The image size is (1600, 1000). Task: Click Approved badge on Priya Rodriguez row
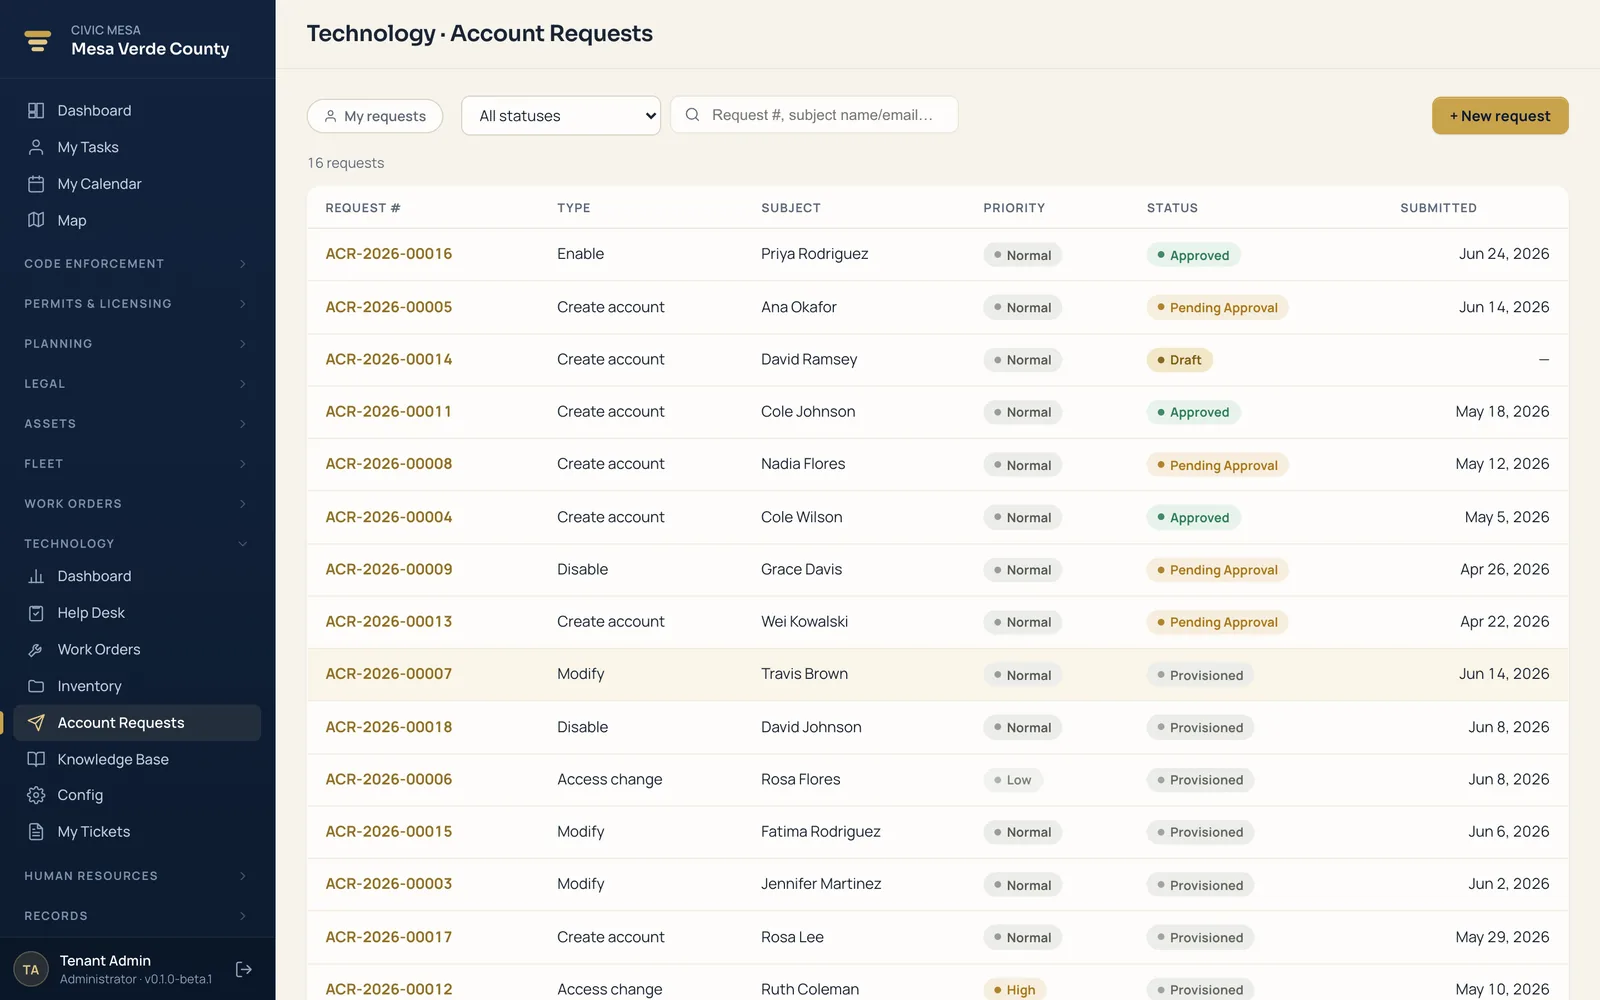click(x=1193, y=255)
